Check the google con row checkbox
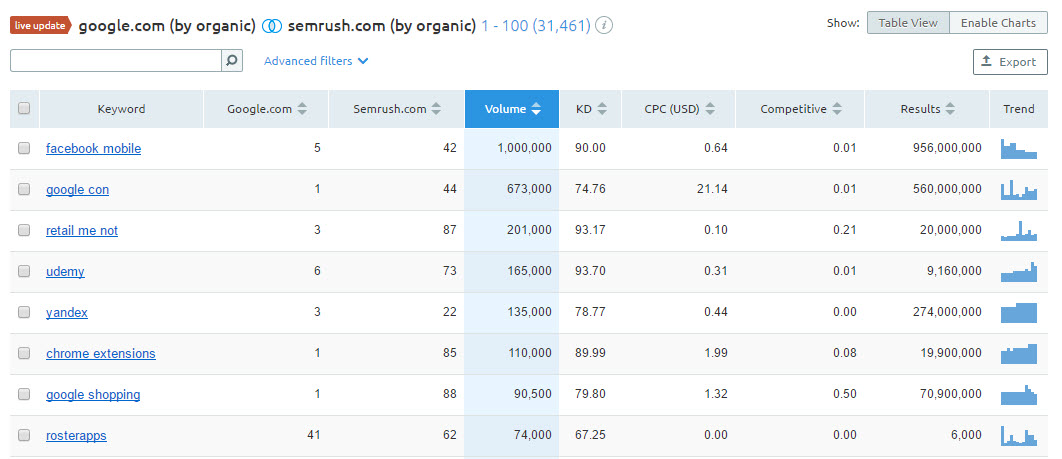Viewport: 1062px width, 459px height. coord(24,190)
